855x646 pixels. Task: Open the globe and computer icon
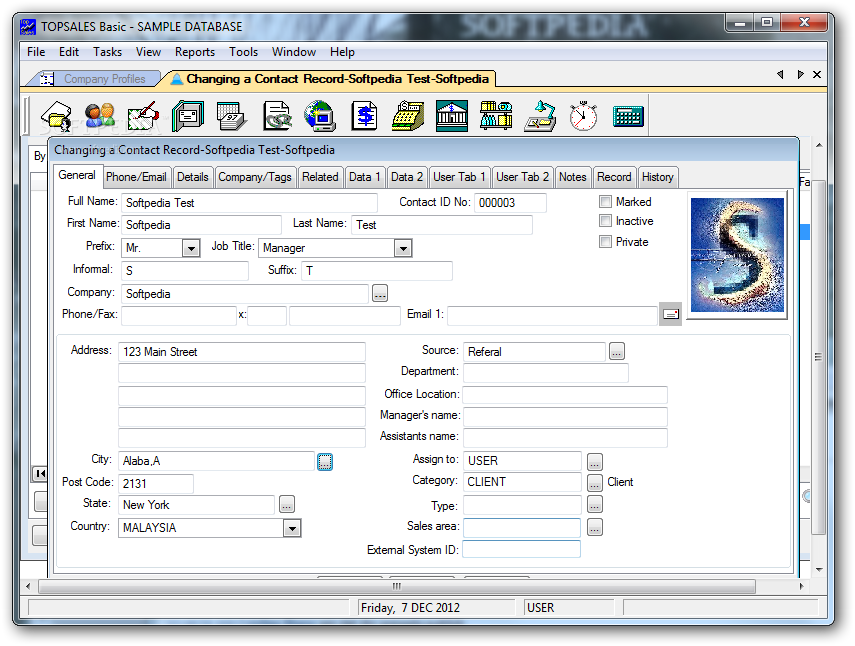[320, 116]
